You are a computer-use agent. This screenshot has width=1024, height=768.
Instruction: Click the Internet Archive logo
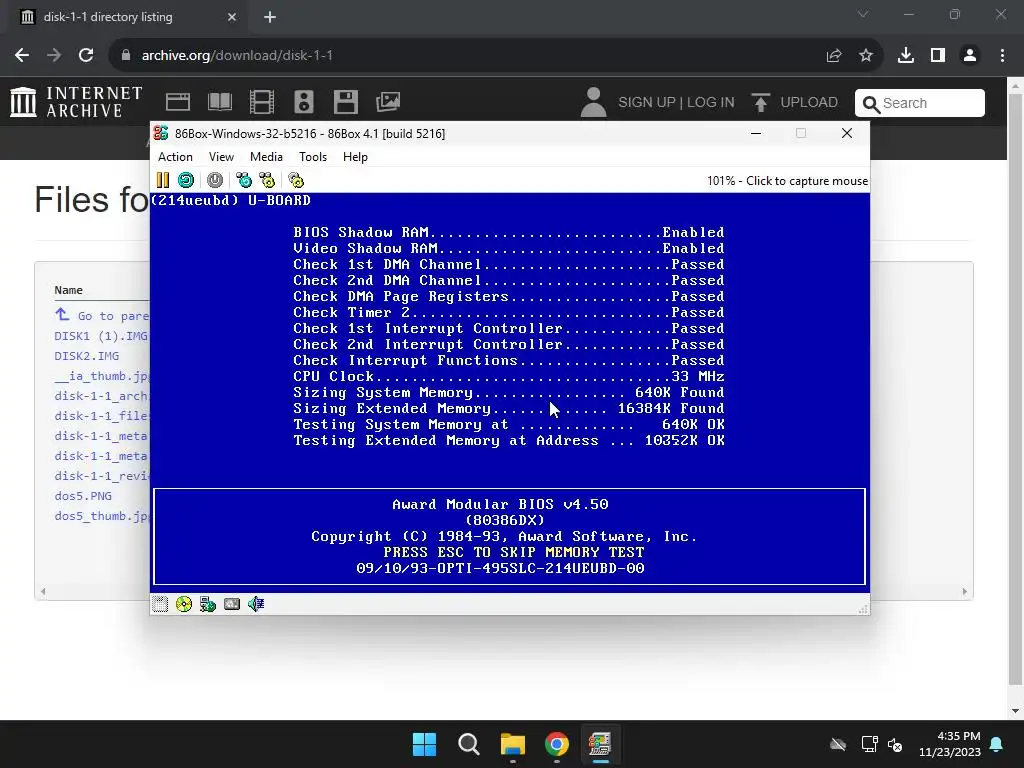pos(76,102)
